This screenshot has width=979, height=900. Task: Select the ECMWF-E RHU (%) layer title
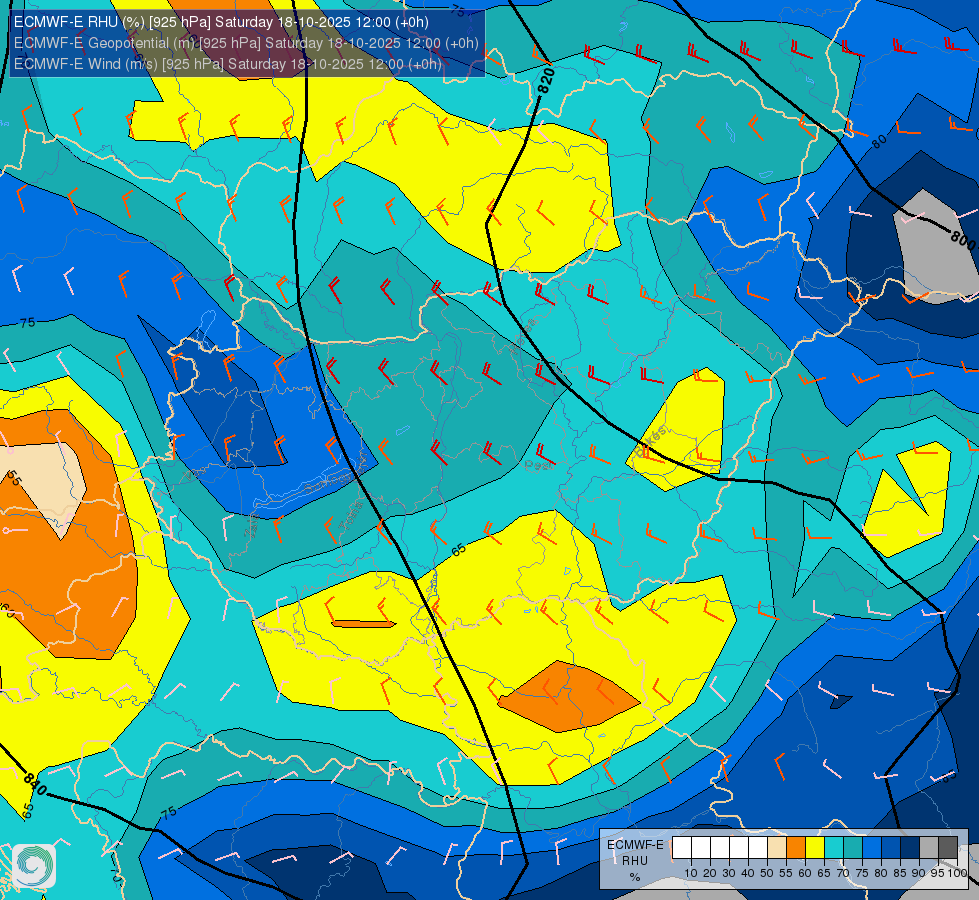click(x=221, y=22)
